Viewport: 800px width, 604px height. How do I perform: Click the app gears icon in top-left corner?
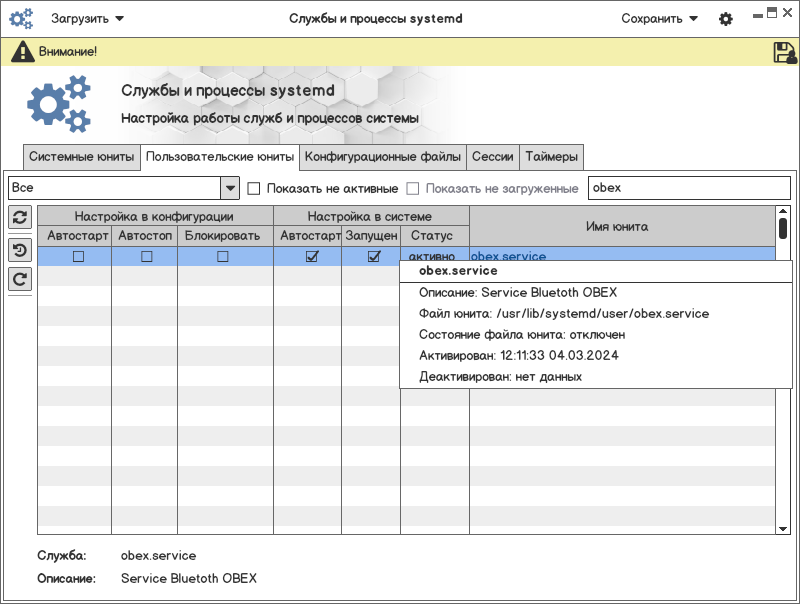point(21,19)
